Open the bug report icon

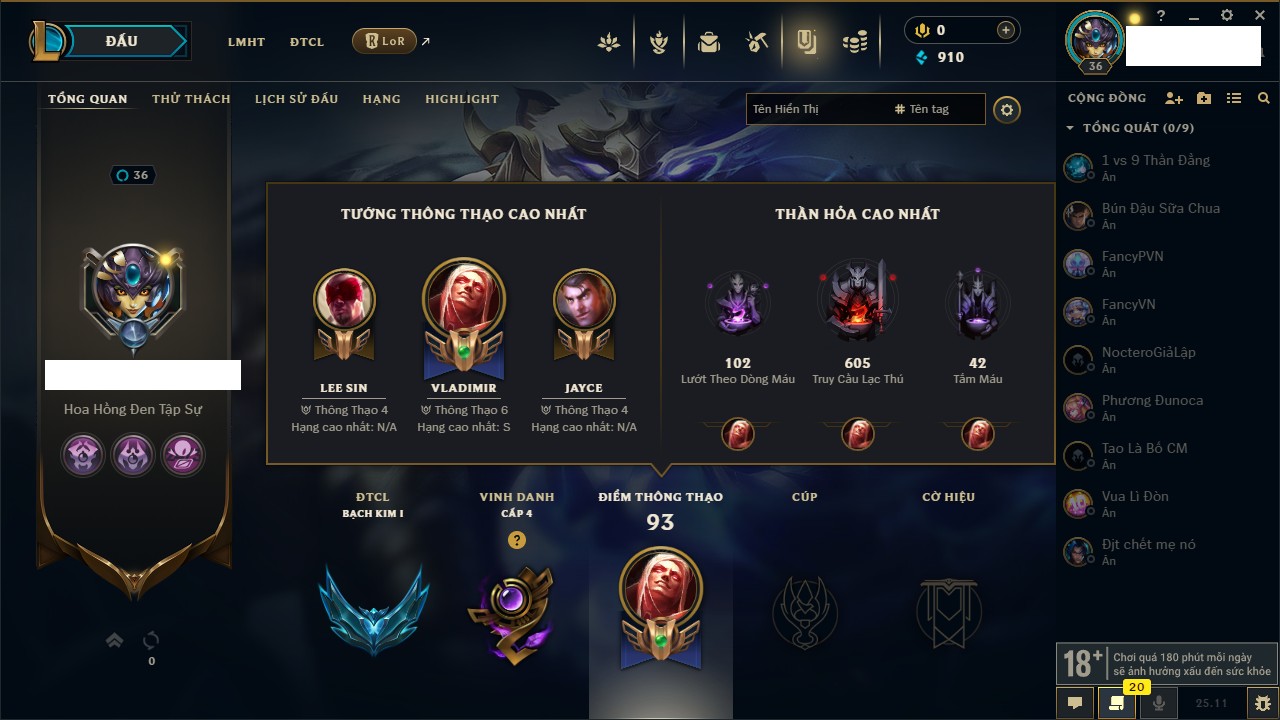click(1262, 703)
